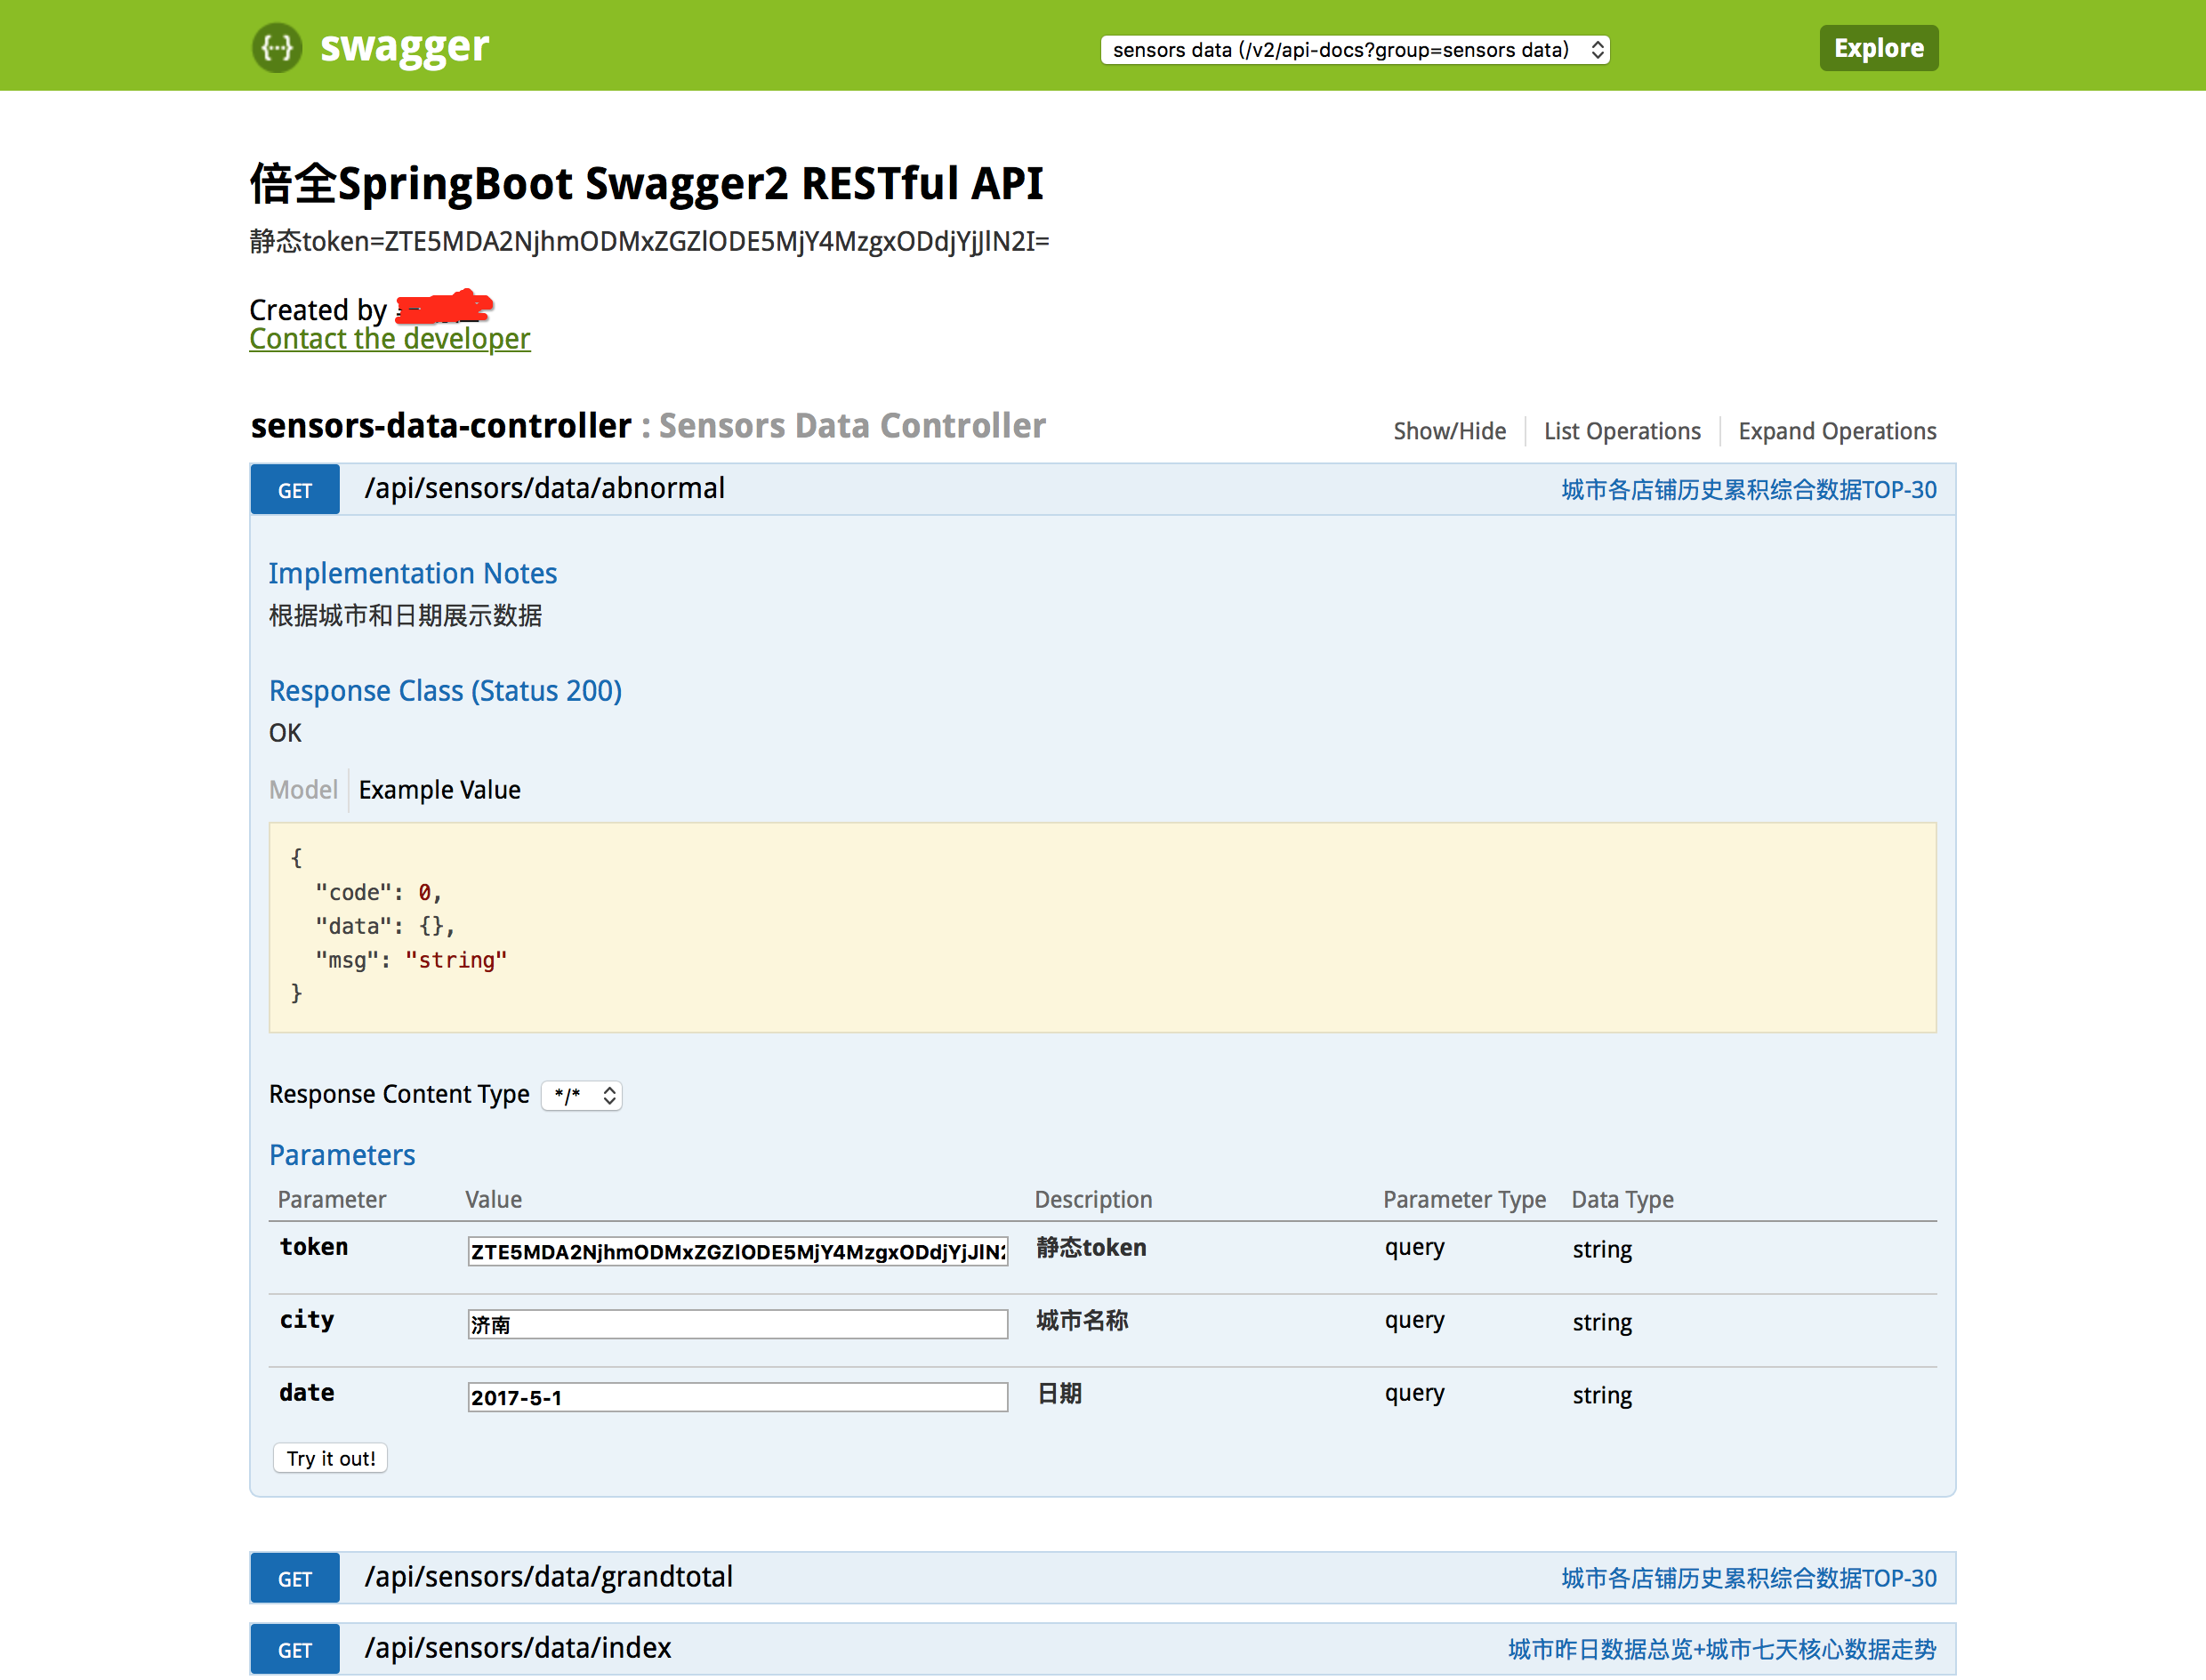Image resolution: width=2206 pixels, height=1680 pixels.
Task: Click the GET badge for /grandtotal
Action: coord(295,1579)
